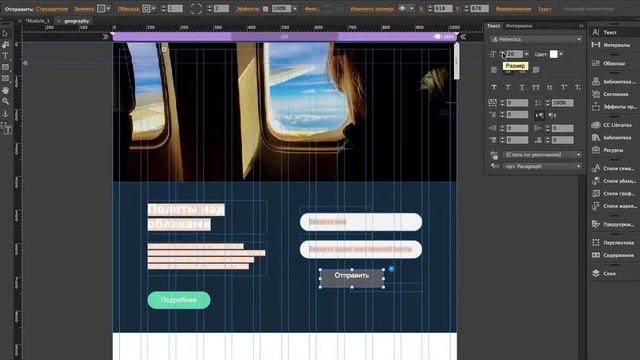
Task: Click the corner radius icon in options bar
Action: 196,9
